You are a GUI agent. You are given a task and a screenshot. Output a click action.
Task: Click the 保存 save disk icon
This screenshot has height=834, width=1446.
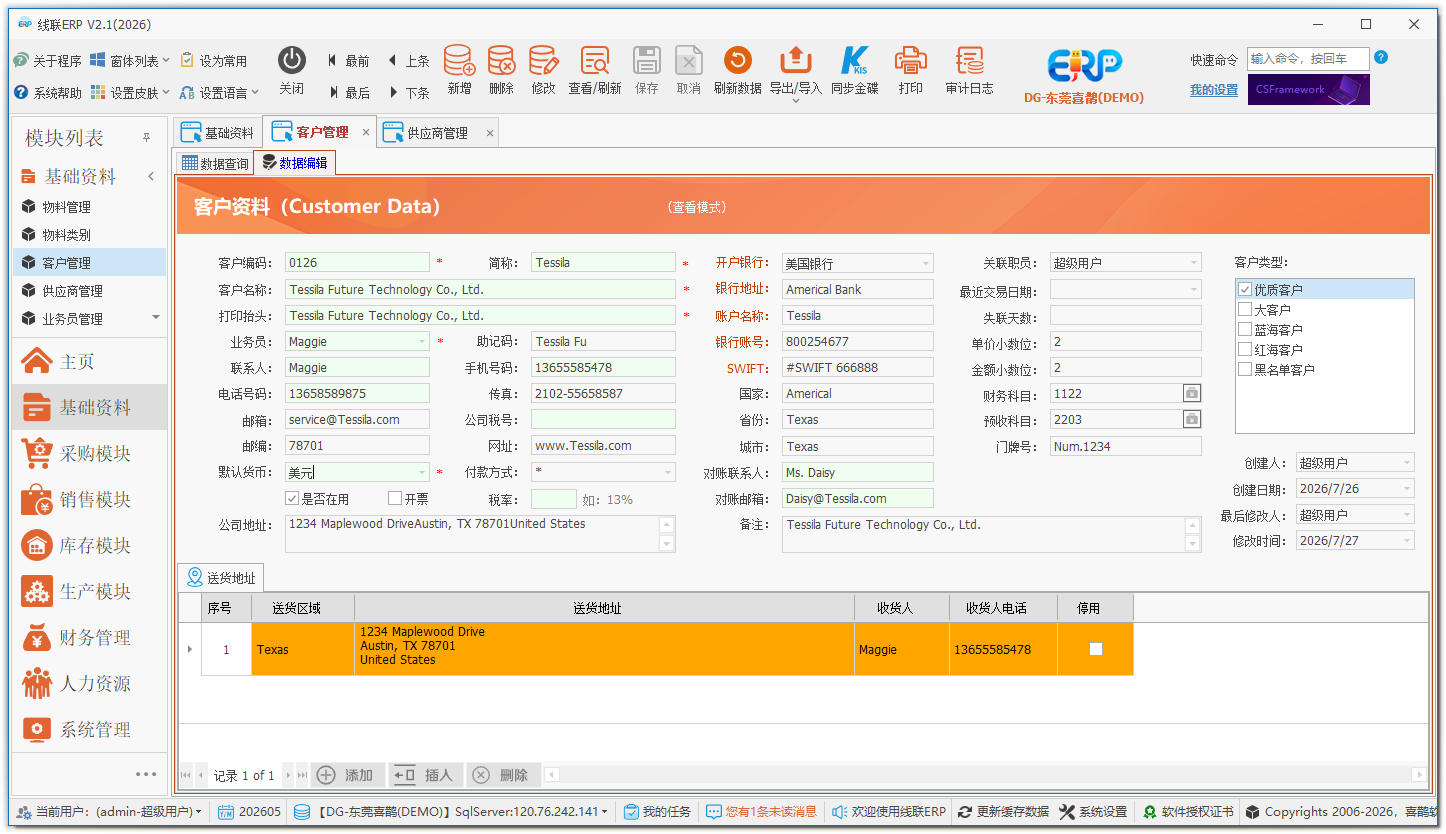point(647,61)
